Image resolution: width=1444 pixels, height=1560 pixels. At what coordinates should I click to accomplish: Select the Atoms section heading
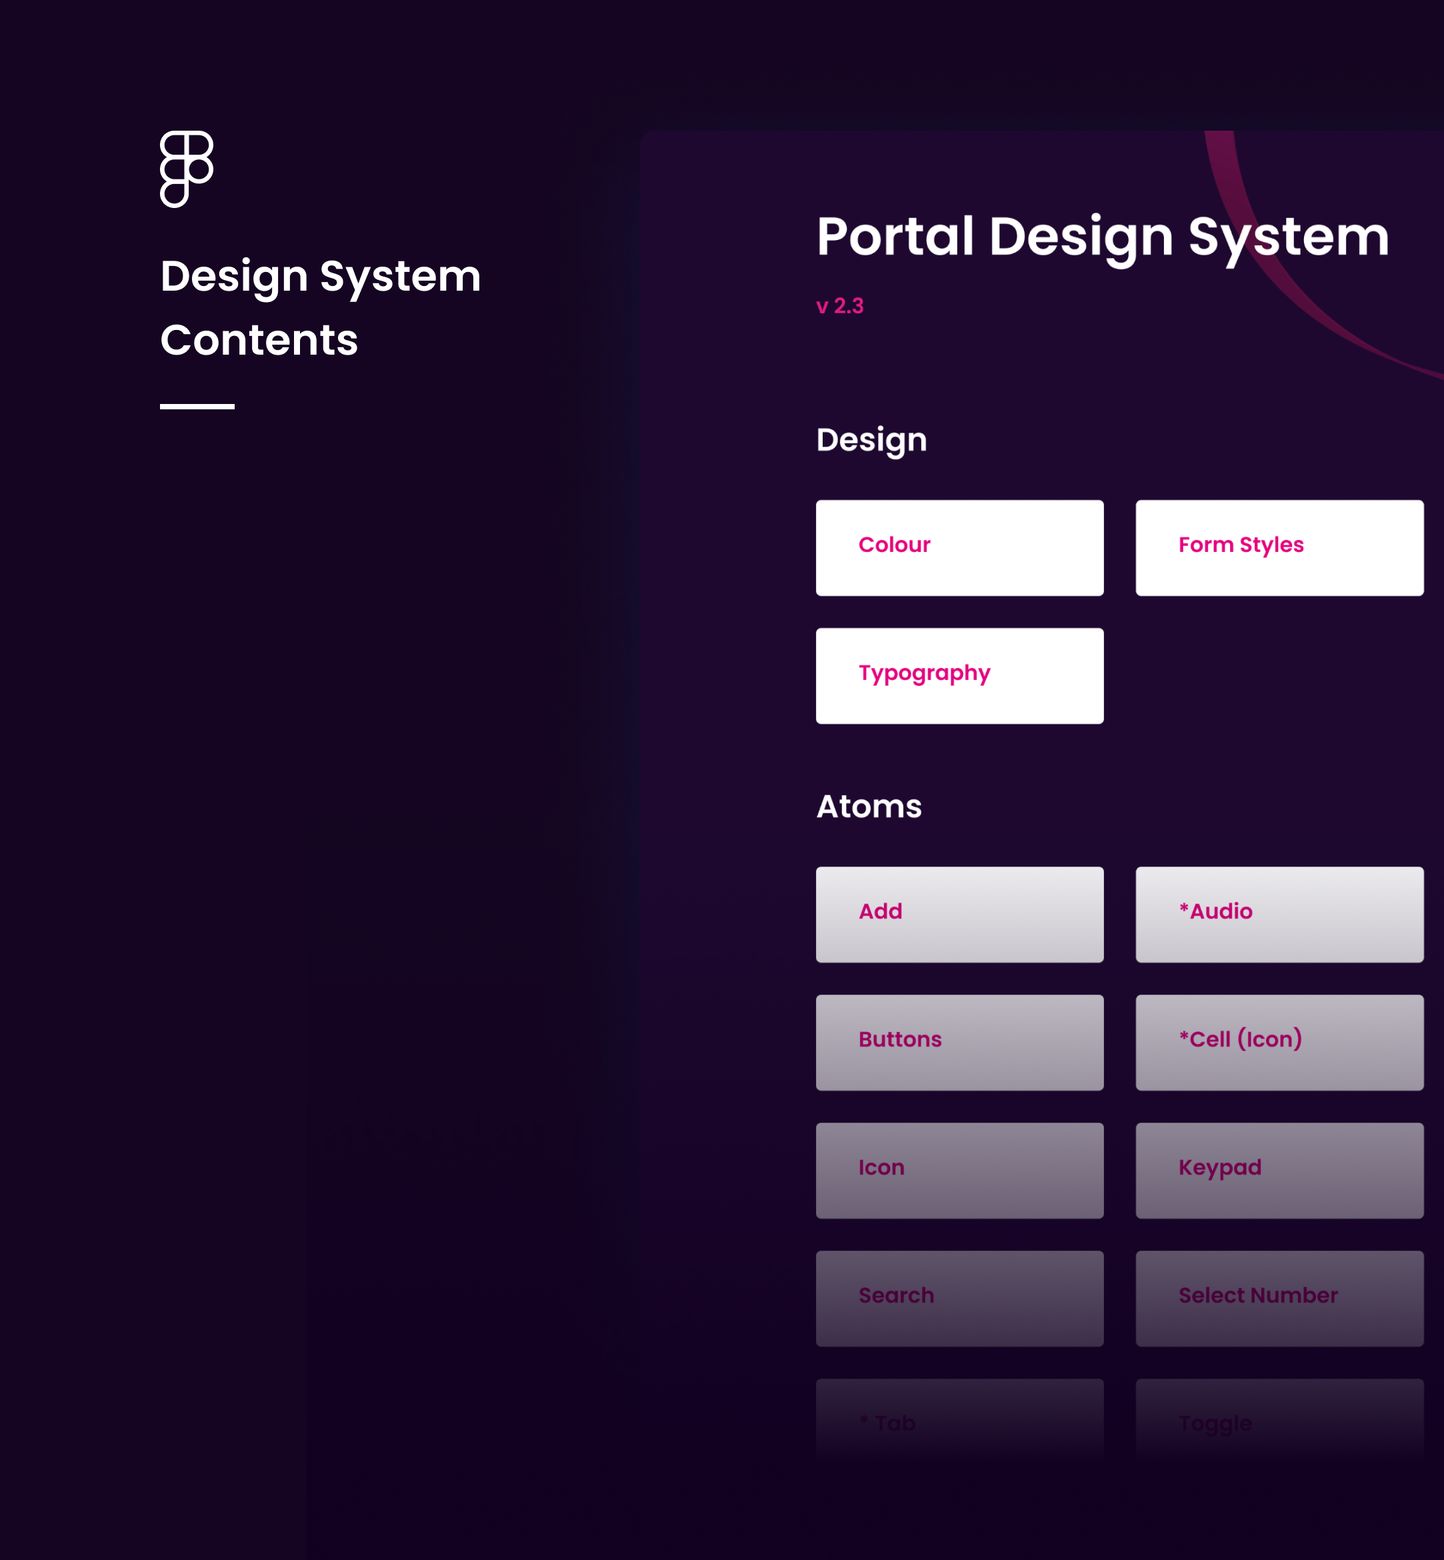[x=869, y=806]
